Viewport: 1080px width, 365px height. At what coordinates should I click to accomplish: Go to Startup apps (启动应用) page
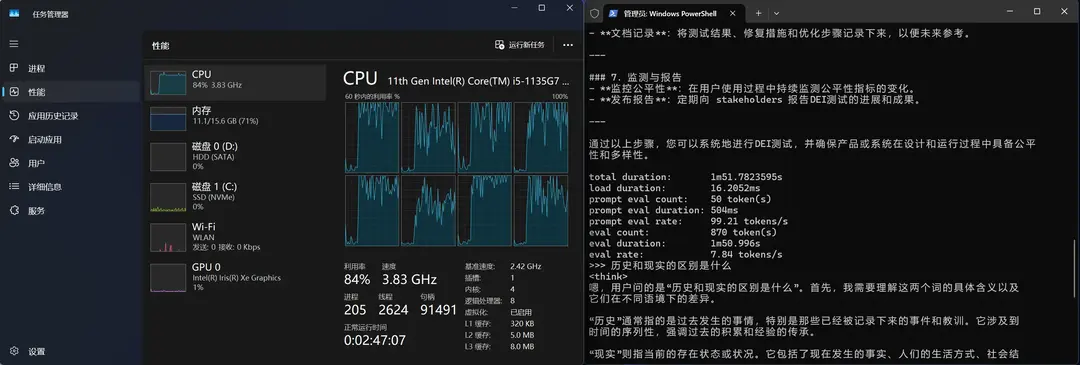(x=71, y=139)
